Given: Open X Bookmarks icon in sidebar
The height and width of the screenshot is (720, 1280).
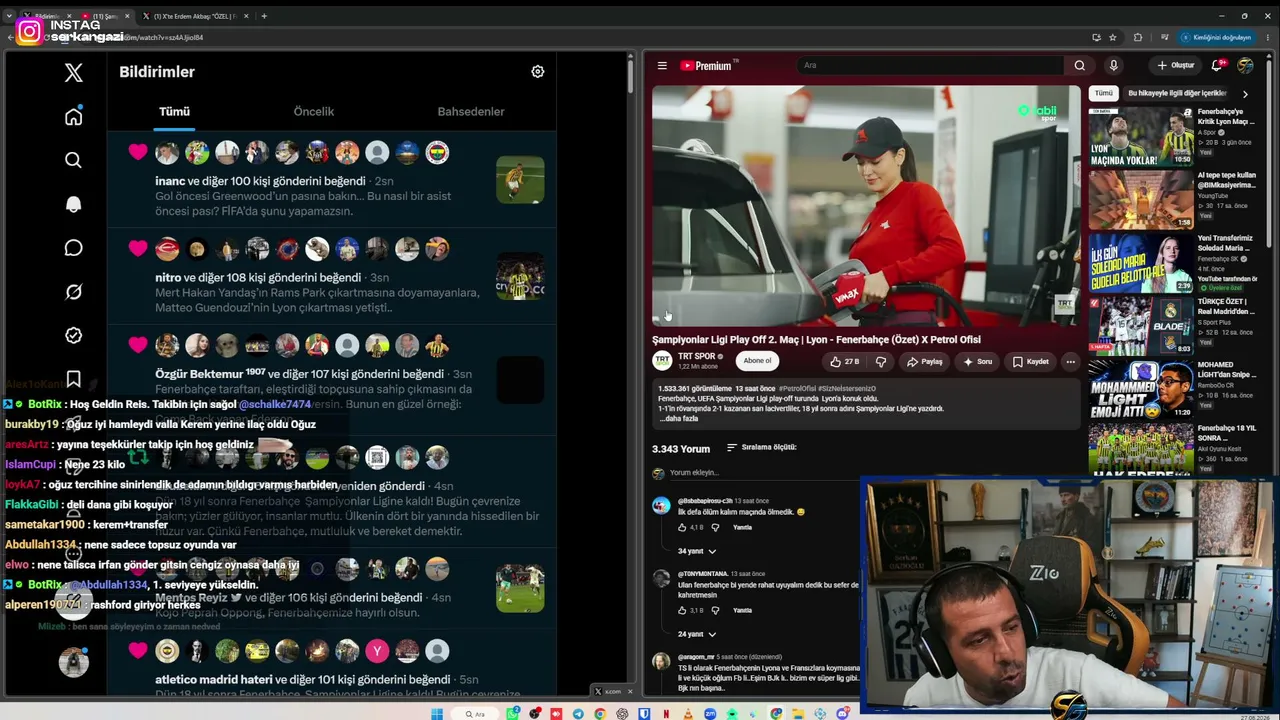Looking at the screenshot, I should [x=73, y=379].
